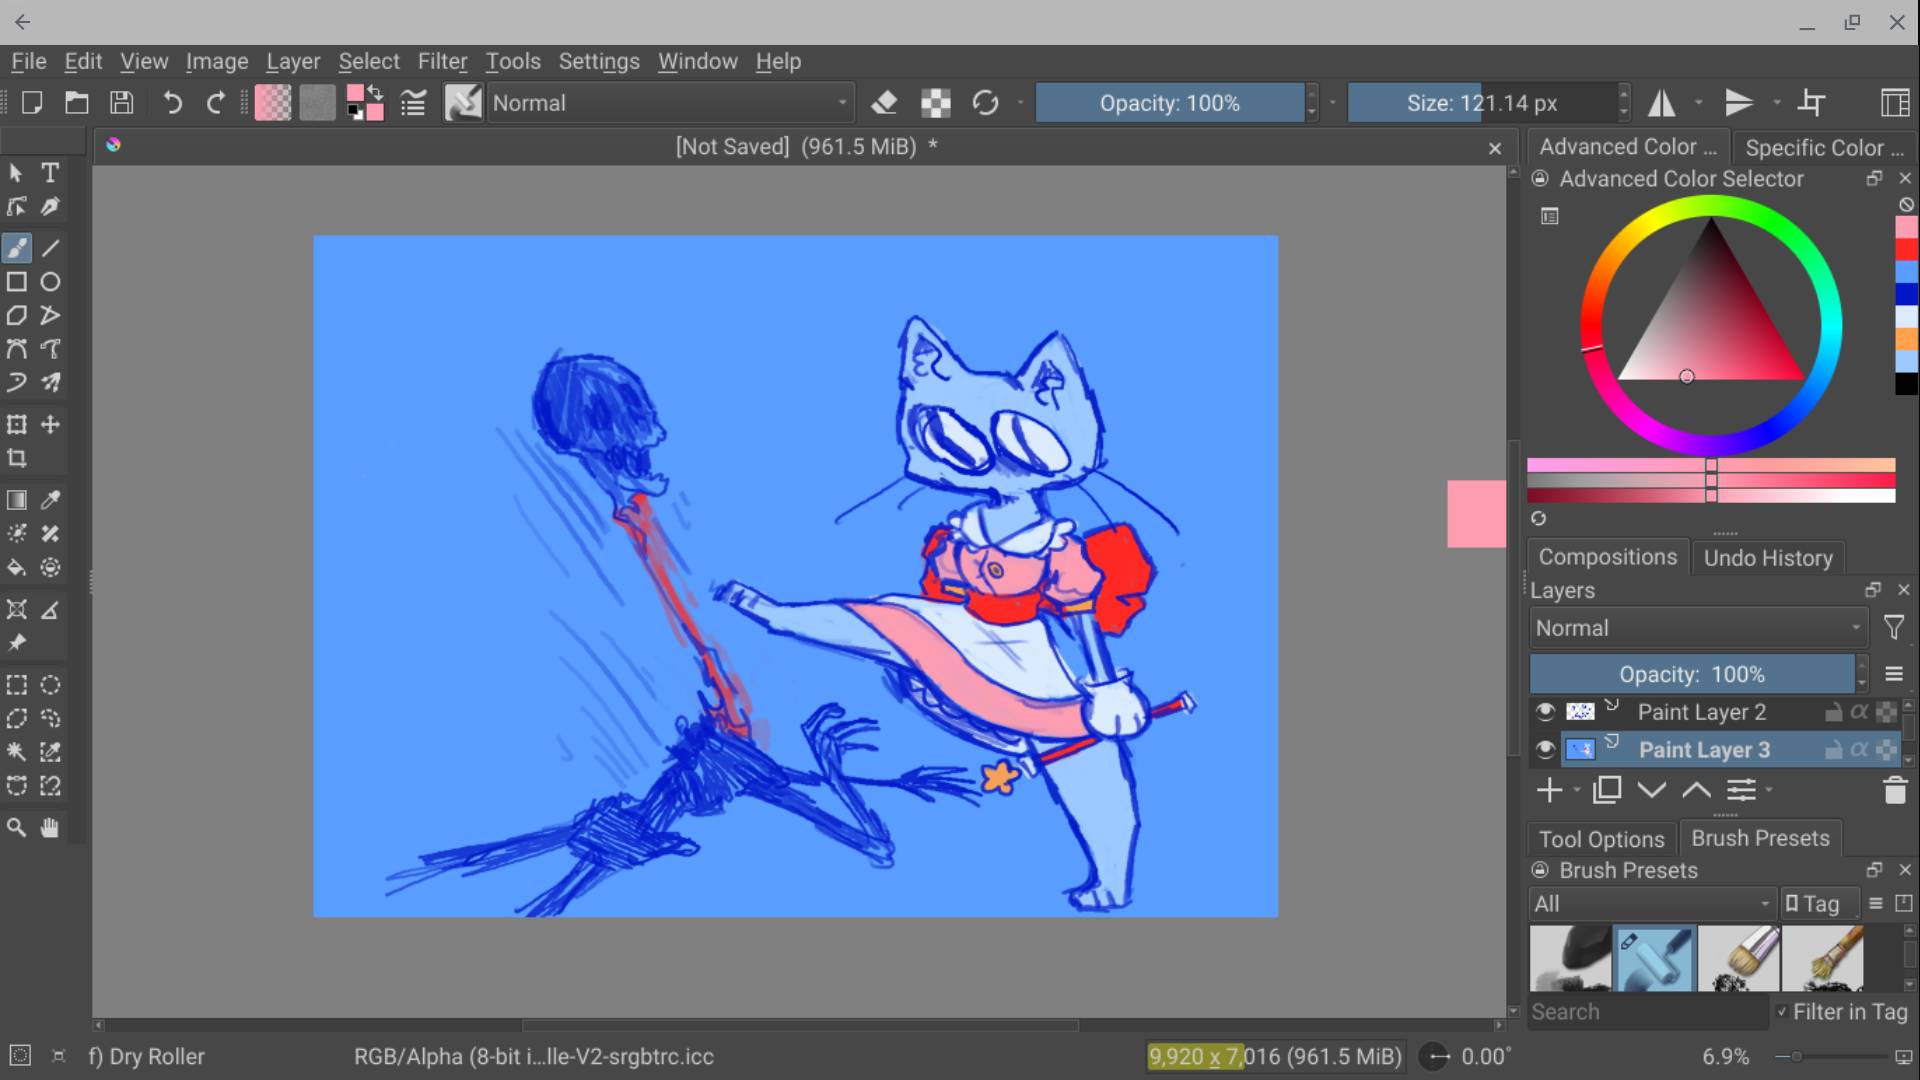This screenshot has height=1080, width=1920.
Task: Reload the original brush preset
Action: pos(985,103)
